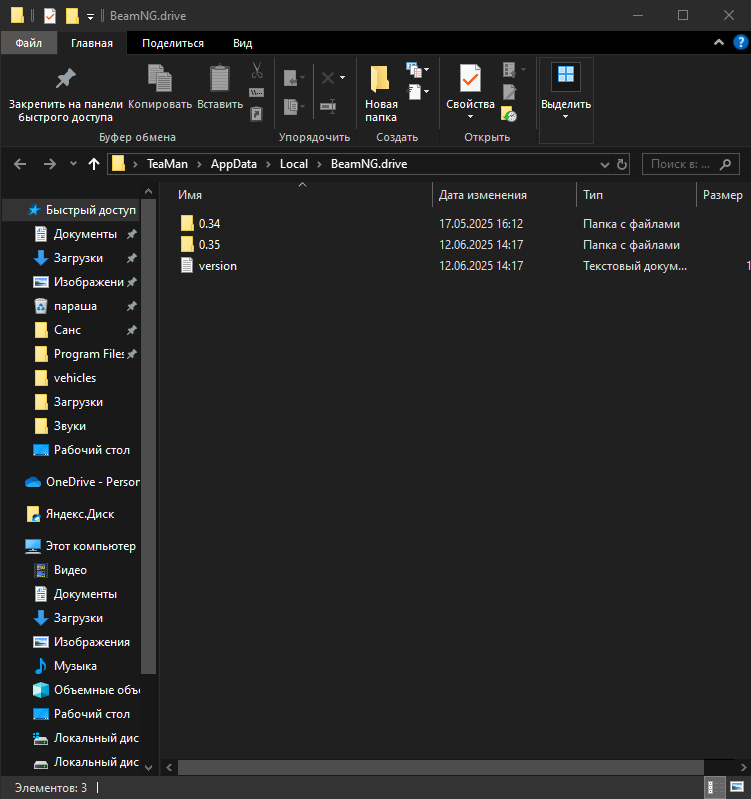Open the Customize Quick Access Toolbar dropdown
The height and width of the screenshot is (799, 751).
click(90, 17)
